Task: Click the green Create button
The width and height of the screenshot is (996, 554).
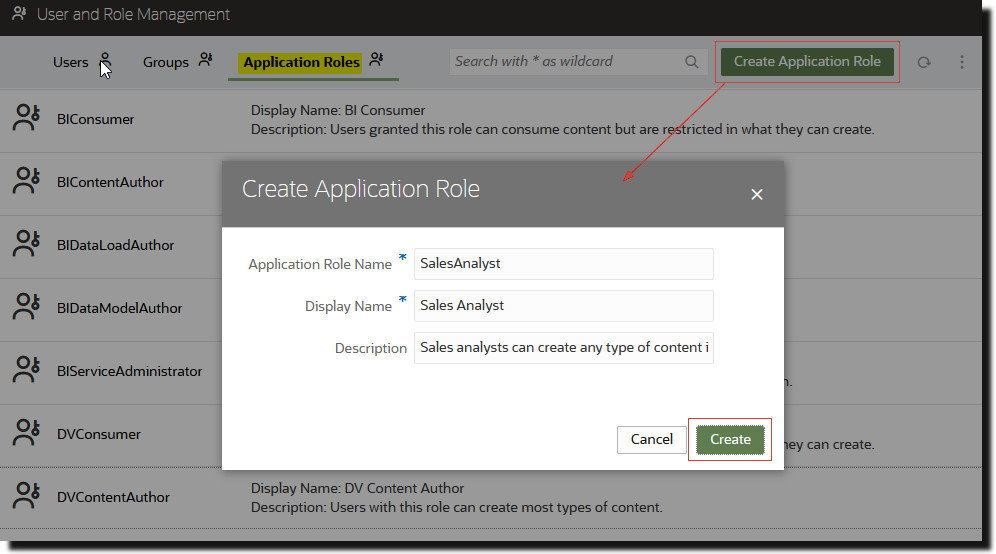Action: click(730, 440)
